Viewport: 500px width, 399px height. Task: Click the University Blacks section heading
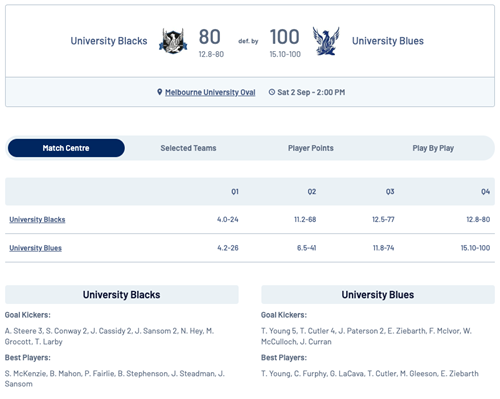pos(122,295)
